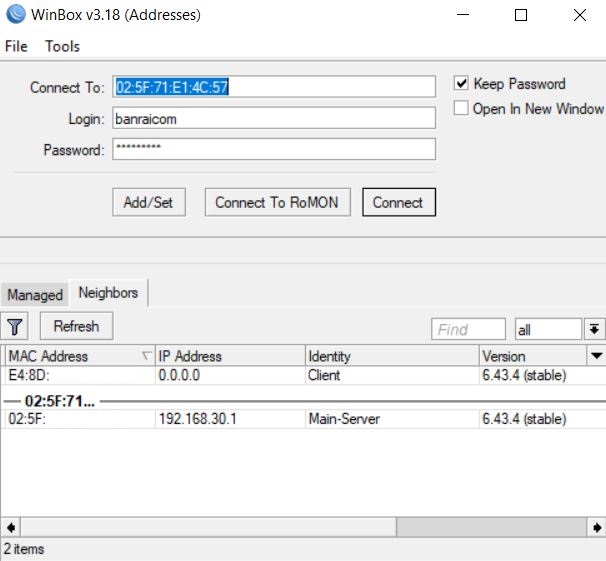
Task: Click the horizontal scrollbar left arrow
Action: coord(11,527)
